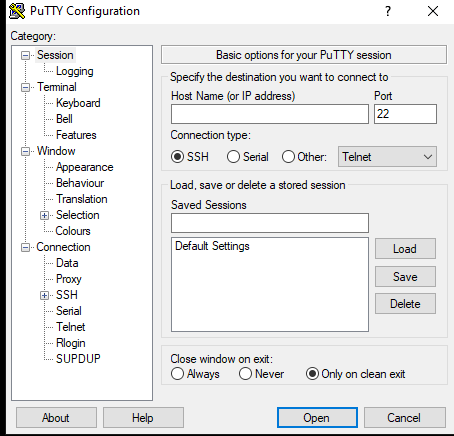
Task: Select the Logging category
Action: click(x=75, y=71)
